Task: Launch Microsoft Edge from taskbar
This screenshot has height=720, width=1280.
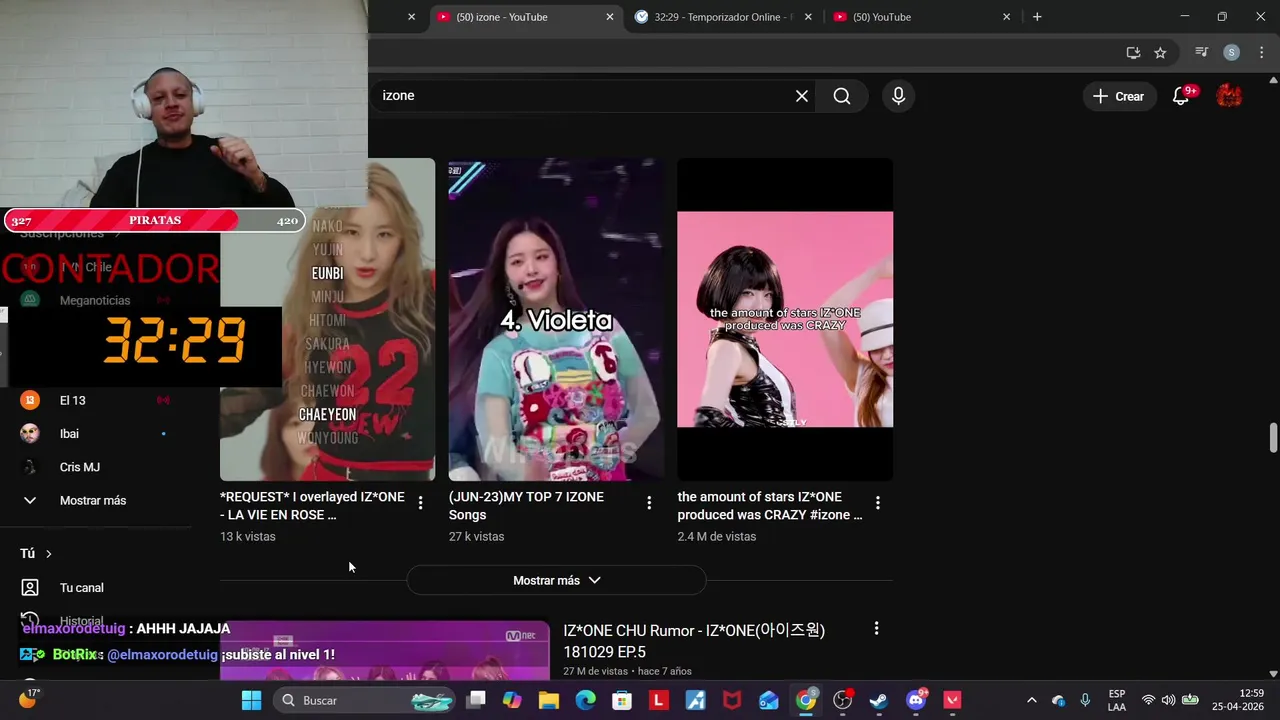Action: [x=585, y=700]
